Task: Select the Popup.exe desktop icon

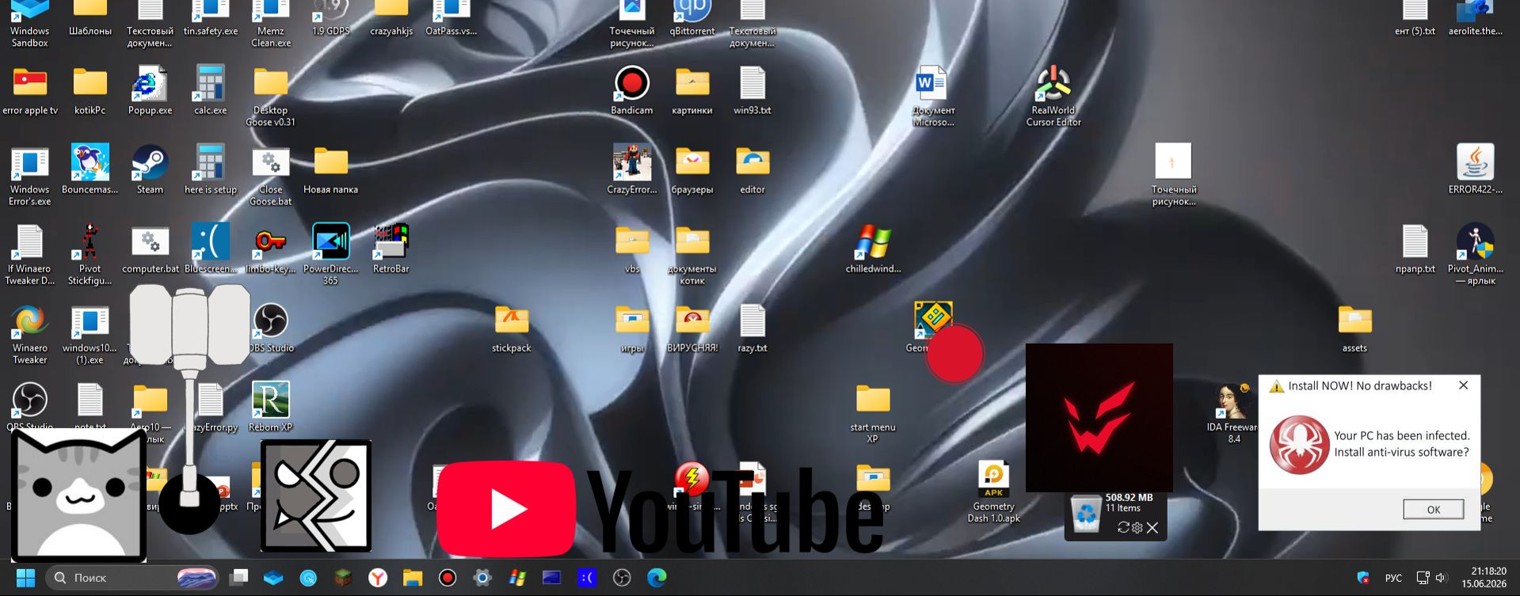Action: [150, 90]
